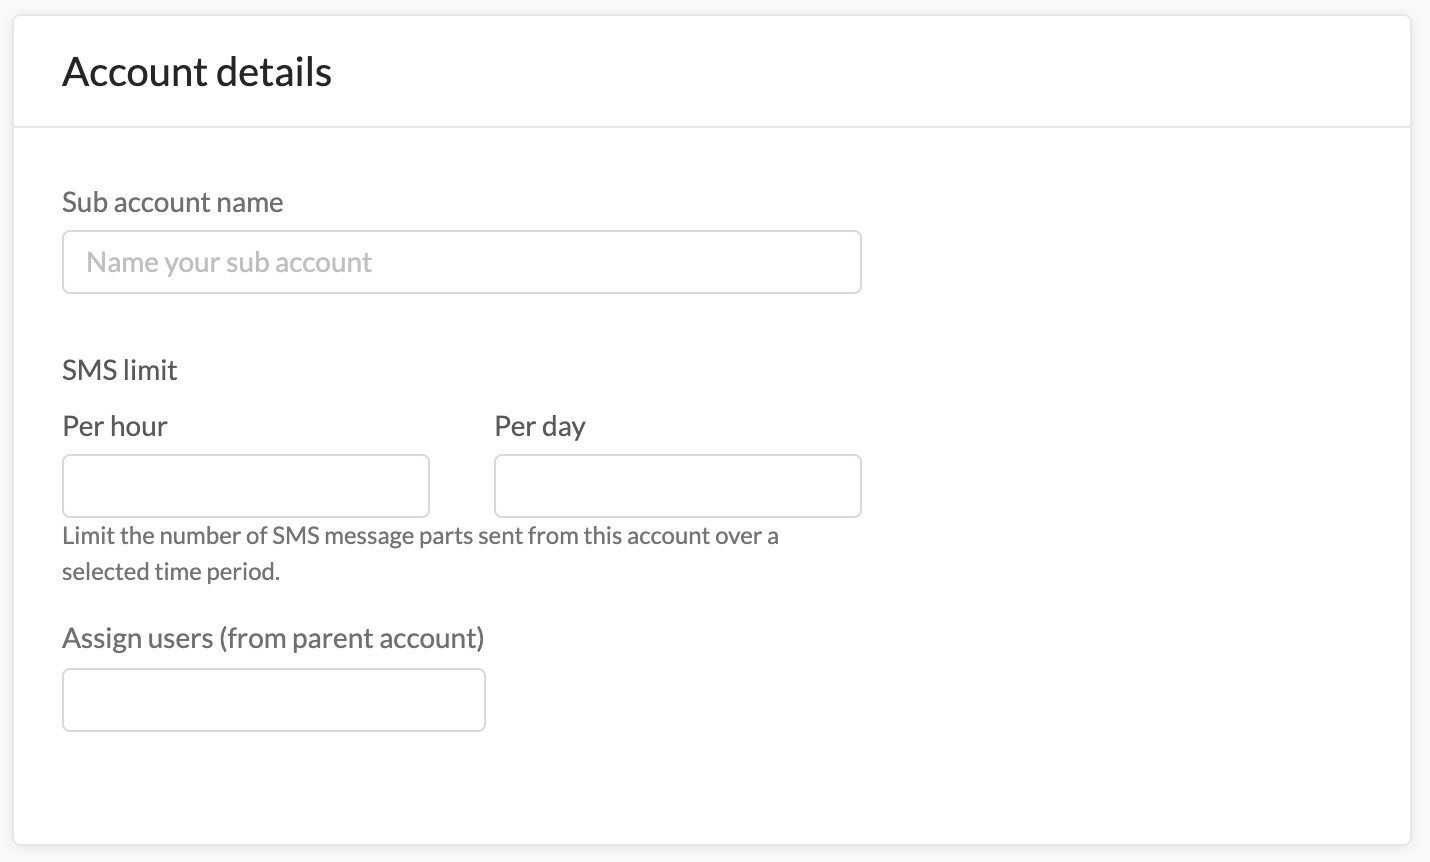Click the Sub account name label
Image resolution: width=1430 pixels, height=862 pixels.
click(172, 202)
